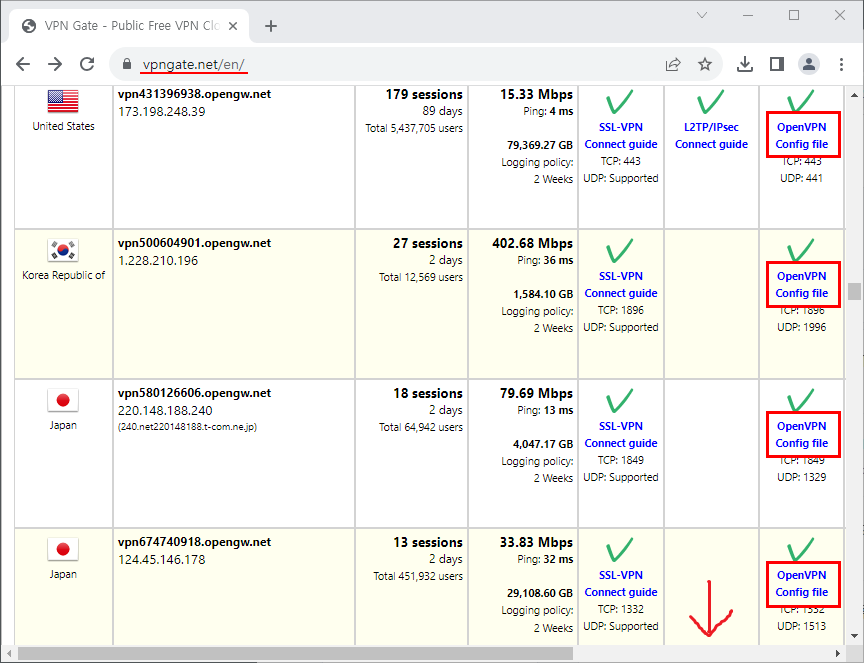This screenshot has width=864, height=663.
Task: Click the 15.33 Mbps speed value
Action: pos(536,94)
